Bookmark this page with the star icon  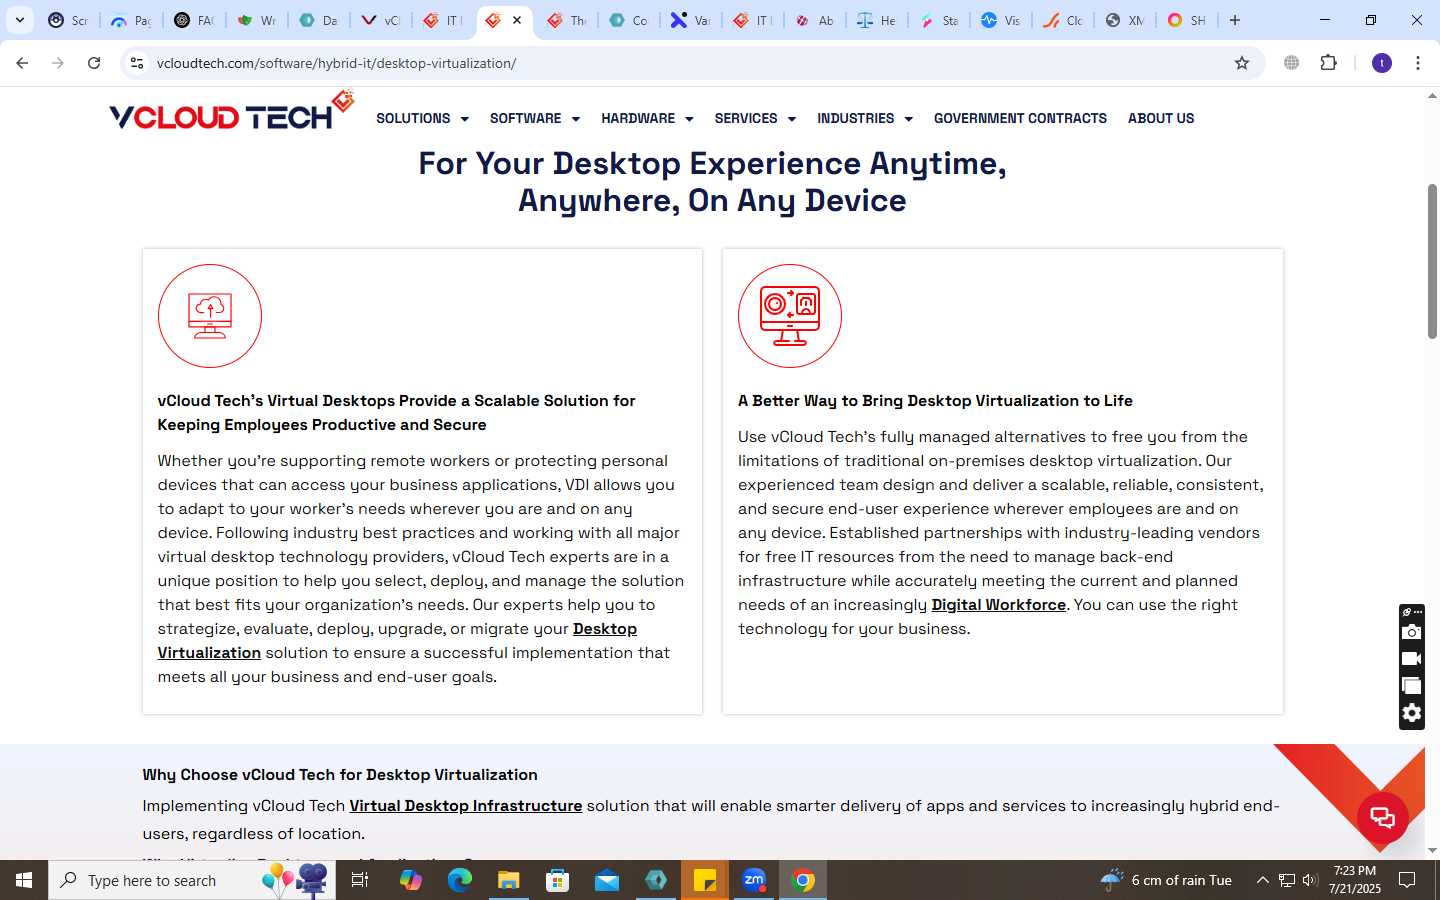coord(1242,63)
